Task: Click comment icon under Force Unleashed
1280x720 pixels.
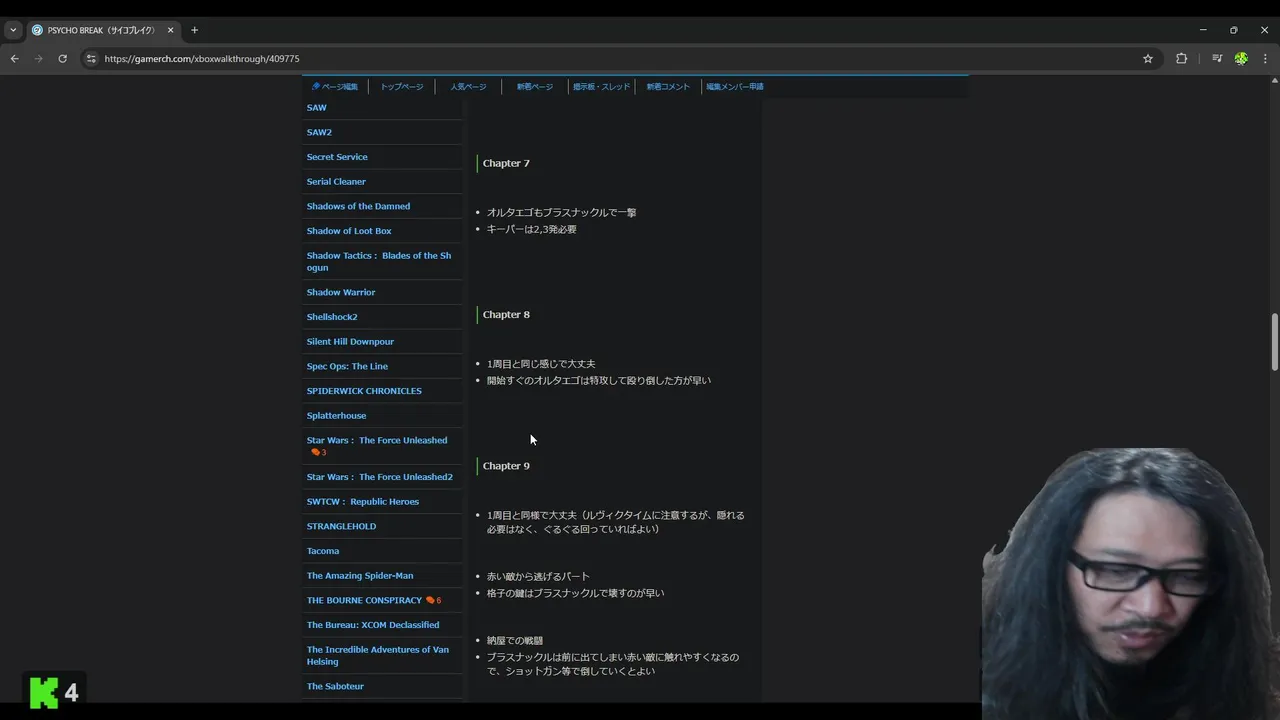Action: click(x=316, y=453)
